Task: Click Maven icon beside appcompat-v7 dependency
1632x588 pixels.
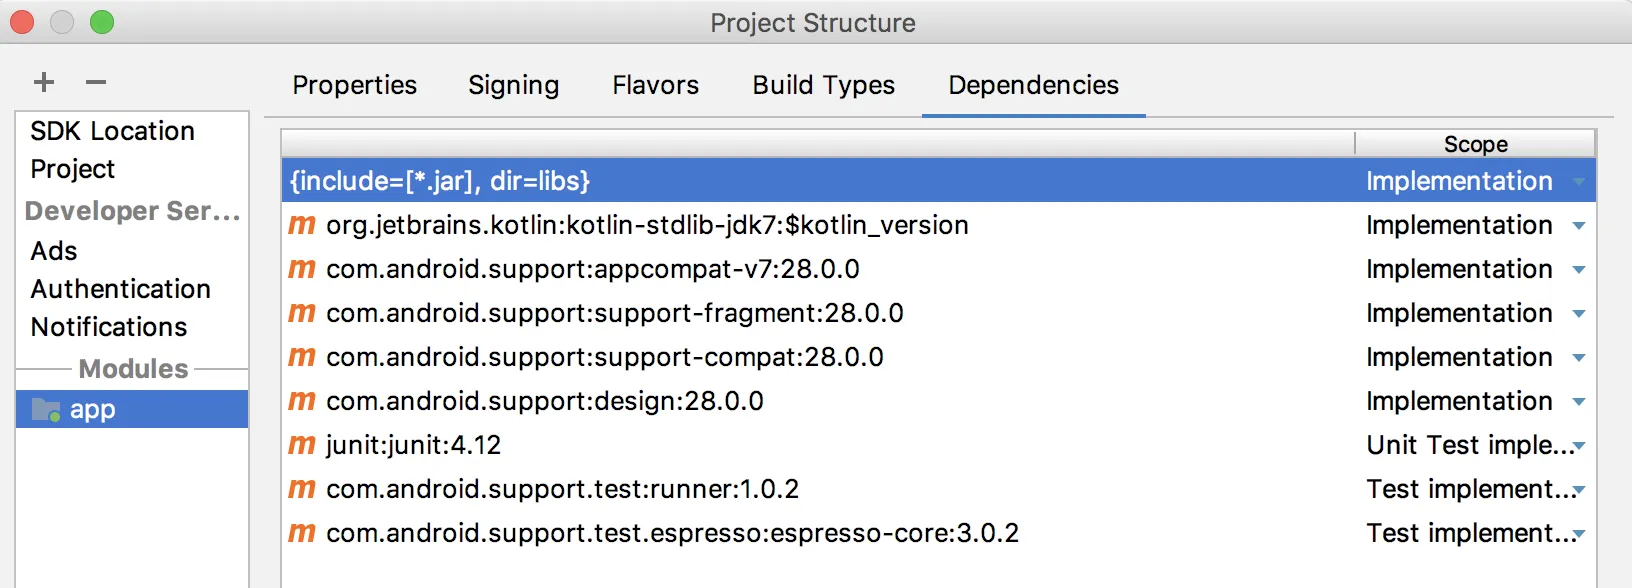Action: coord(302,269)
